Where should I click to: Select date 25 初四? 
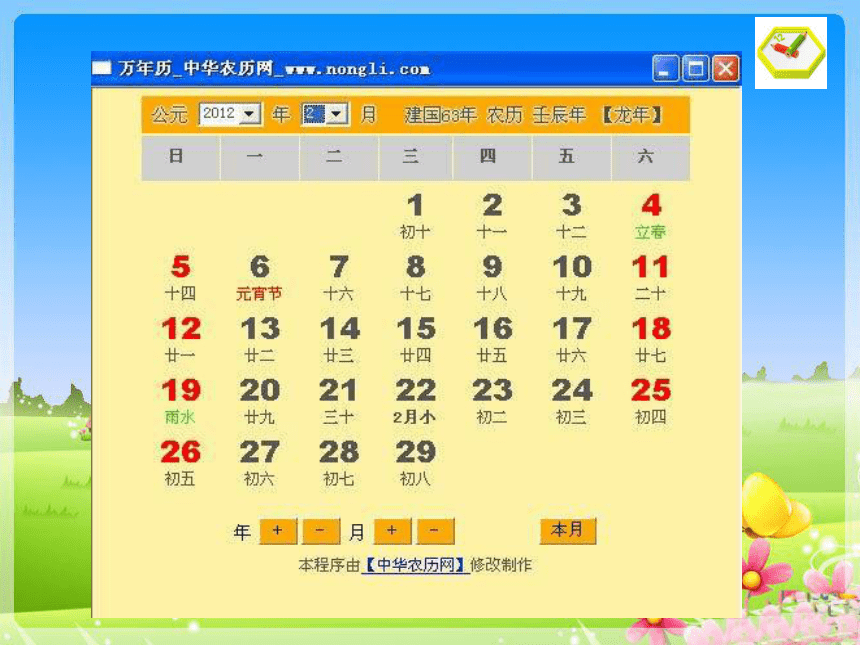(x=651, y=401)
